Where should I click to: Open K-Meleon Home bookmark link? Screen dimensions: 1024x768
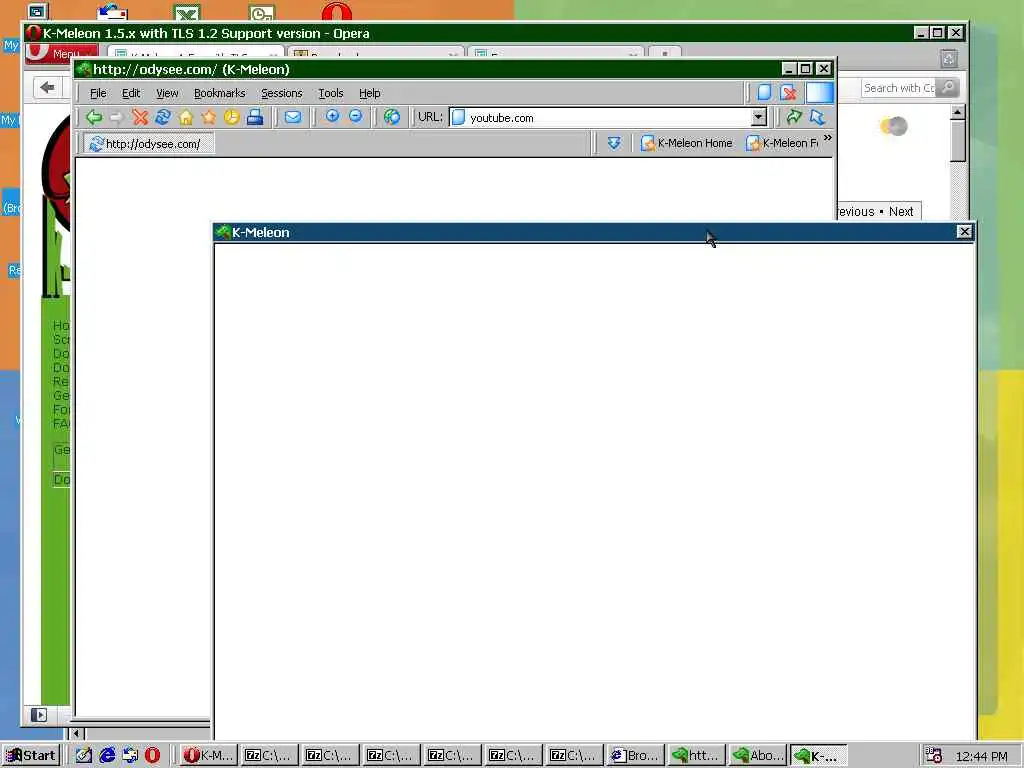pyautogui.click(x=686, y=143)
